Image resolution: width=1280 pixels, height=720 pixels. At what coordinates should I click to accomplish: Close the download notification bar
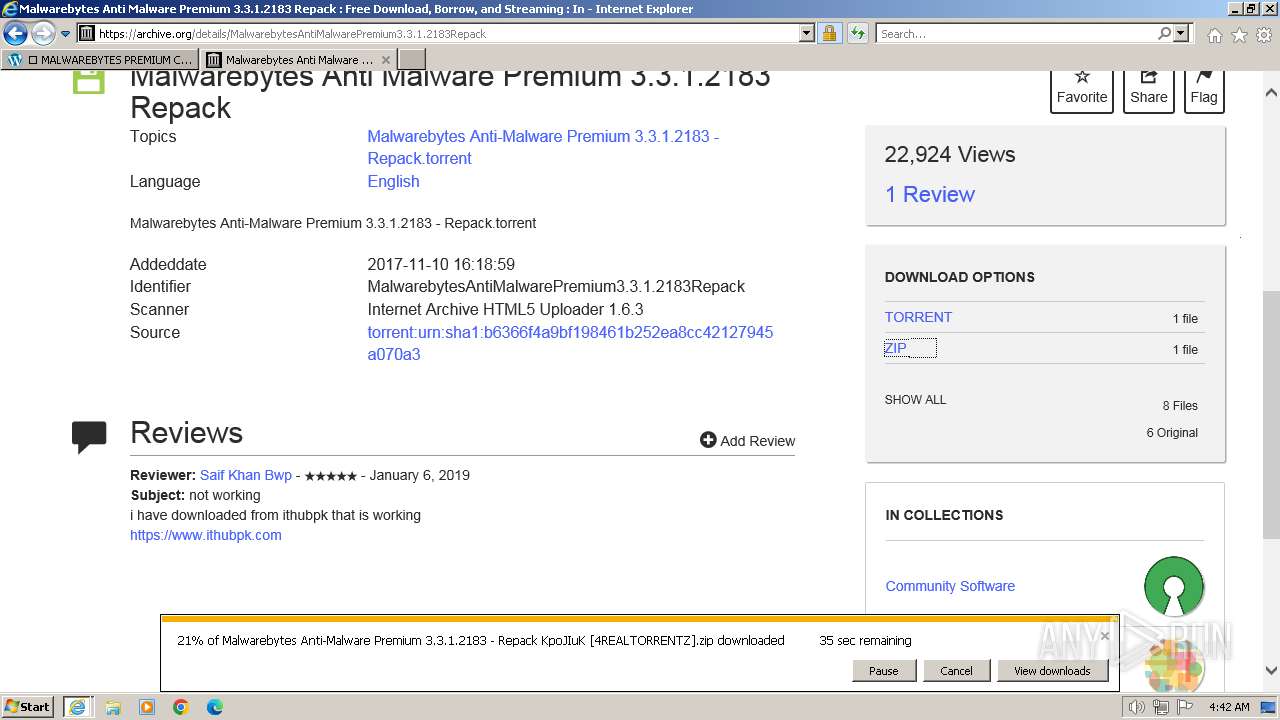(x=1105, y=635)
